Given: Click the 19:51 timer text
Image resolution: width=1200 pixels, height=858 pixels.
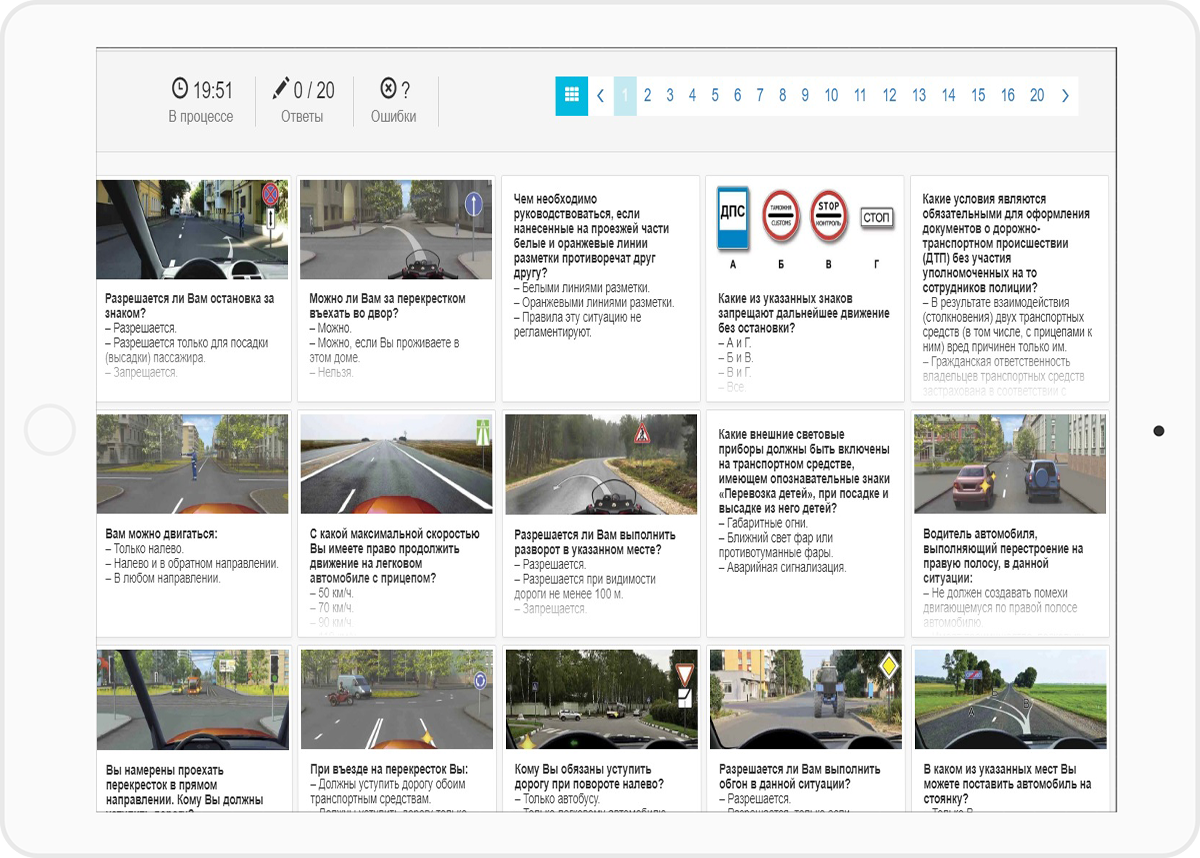Looking at the screenshot, I should click(212, 90).
